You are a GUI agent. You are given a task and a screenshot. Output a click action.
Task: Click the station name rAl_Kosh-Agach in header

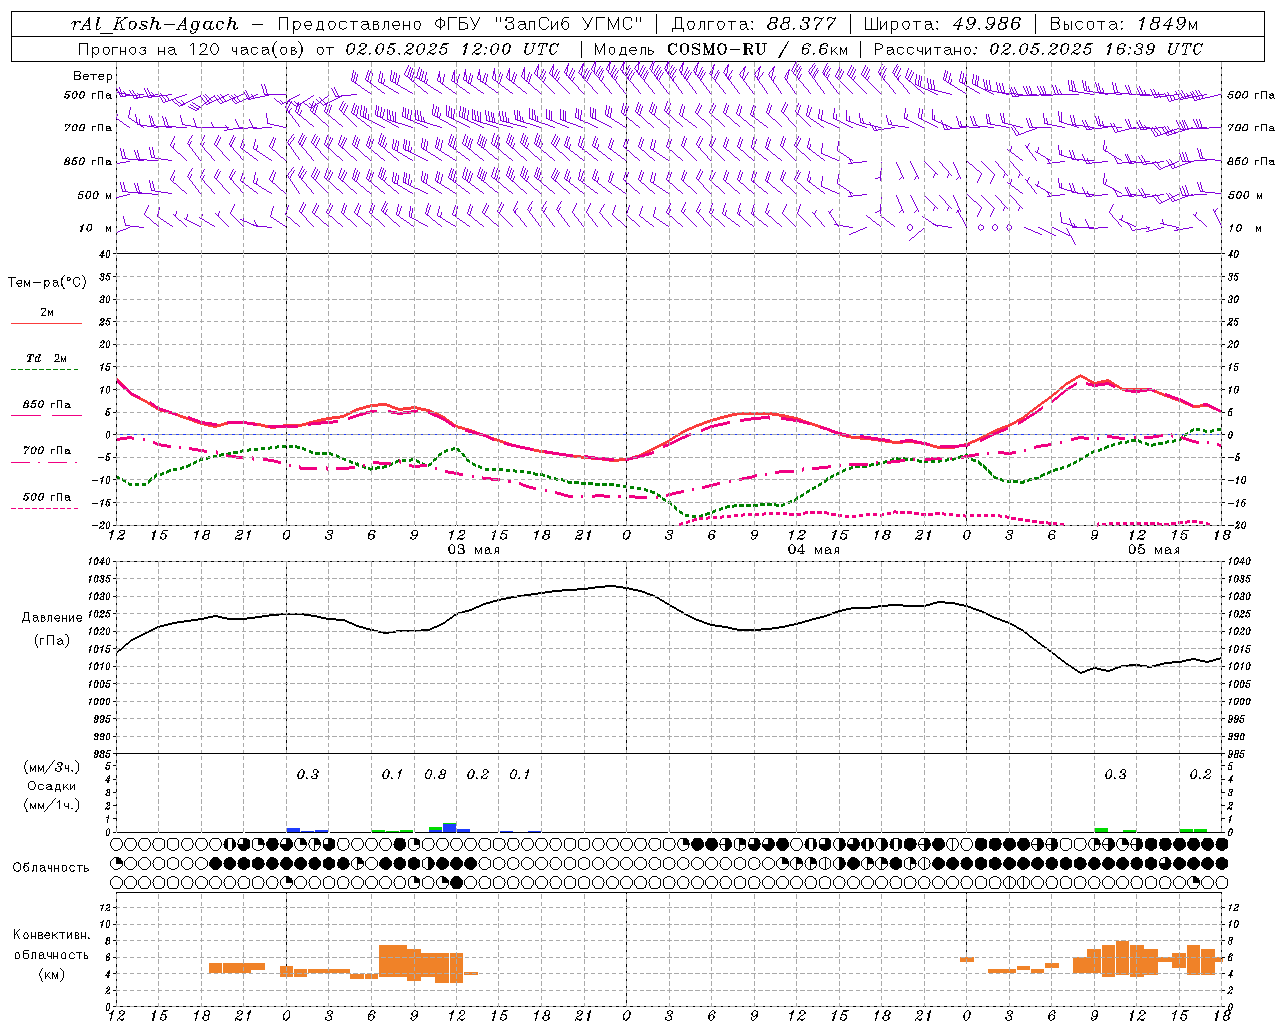coord(155,24)
